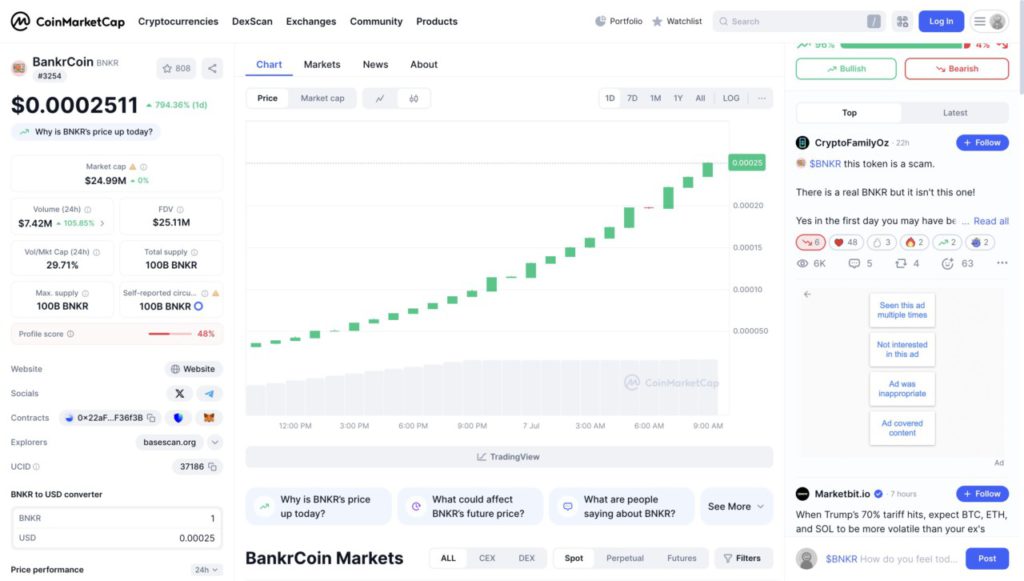This screenshot has height=581, width=1024.
Task: Show Latest community posts
Action: 955,113
